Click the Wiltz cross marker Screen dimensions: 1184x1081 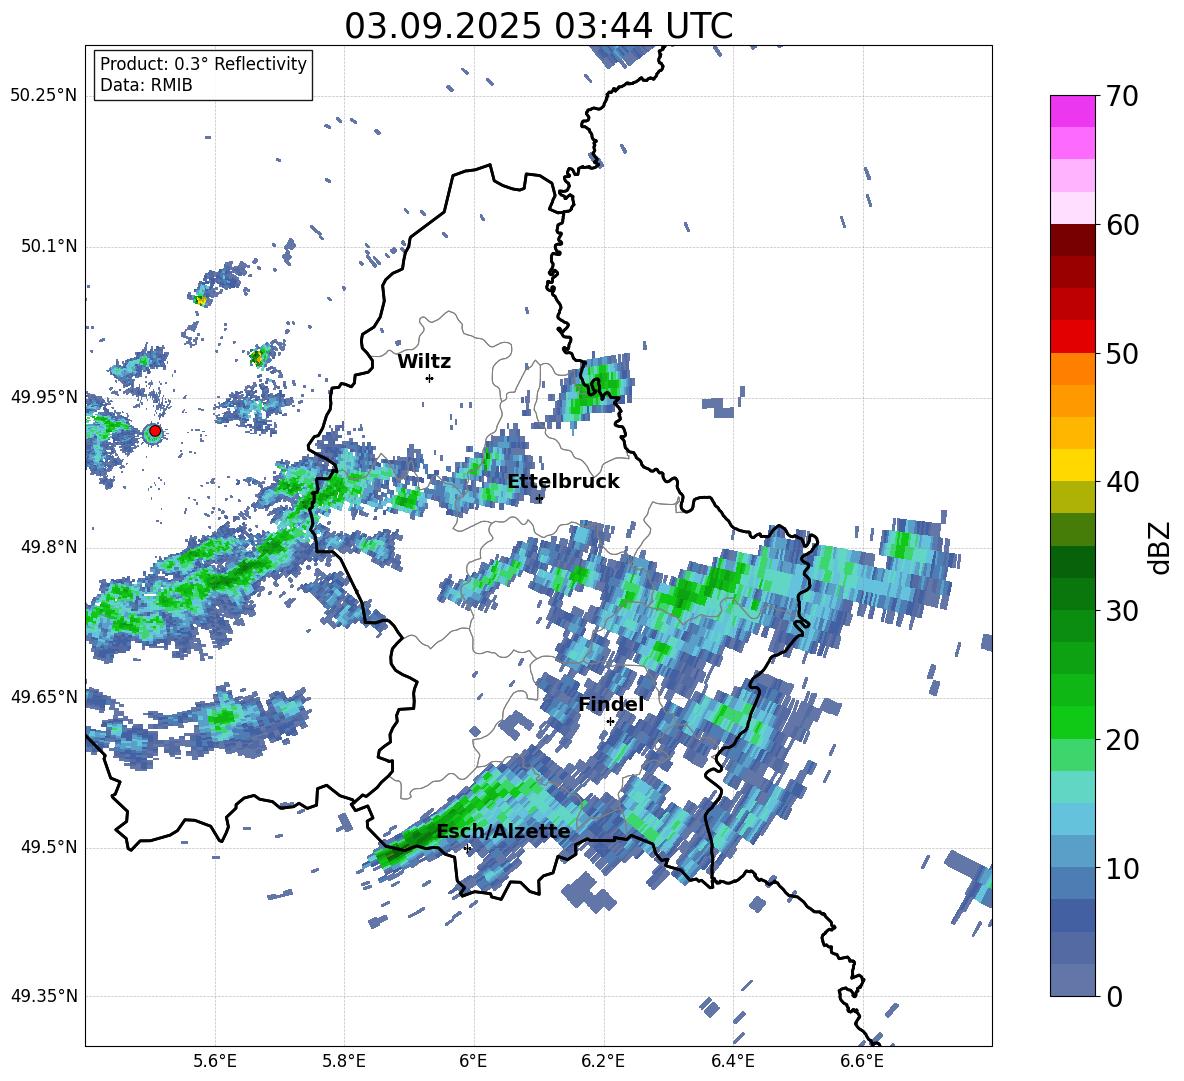[x=430, y=378]
